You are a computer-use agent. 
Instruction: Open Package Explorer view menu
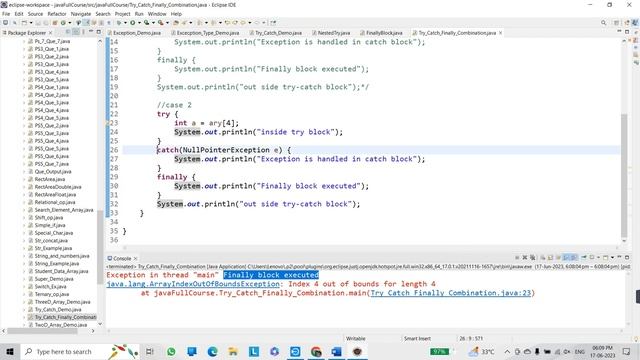tap(83, 32)
